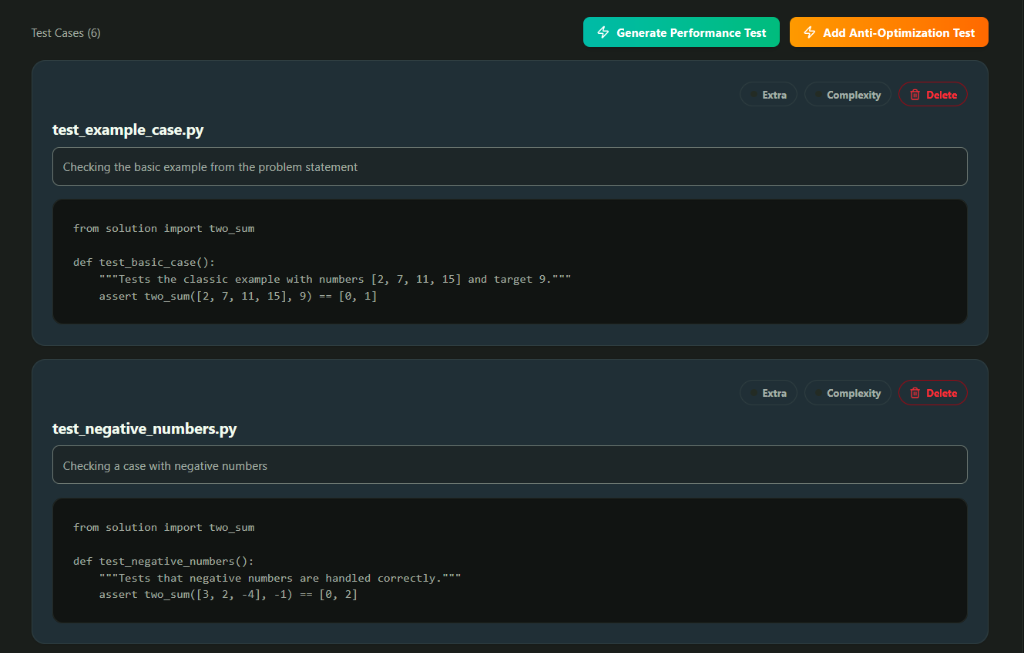
Task: Toggle Complexity on test_example_case.py card
Action: pyautogui.click(x=847, y=95)
